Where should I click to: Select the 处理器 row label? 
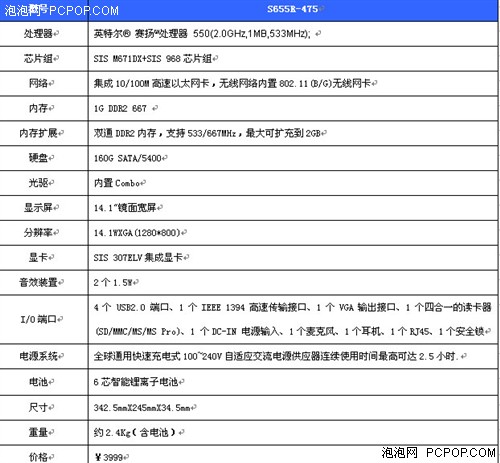point(38,34)
